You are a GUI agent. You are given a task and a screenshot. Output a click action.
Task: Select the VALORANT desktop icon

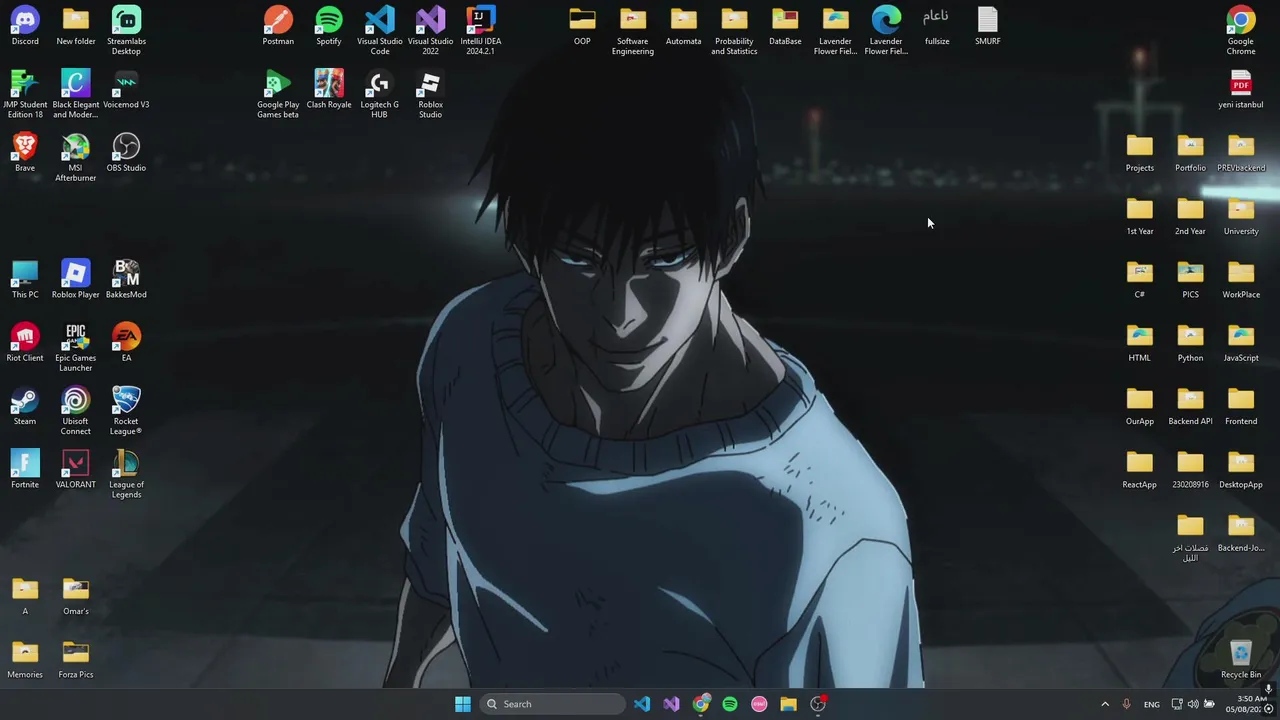tap(76, 470)
